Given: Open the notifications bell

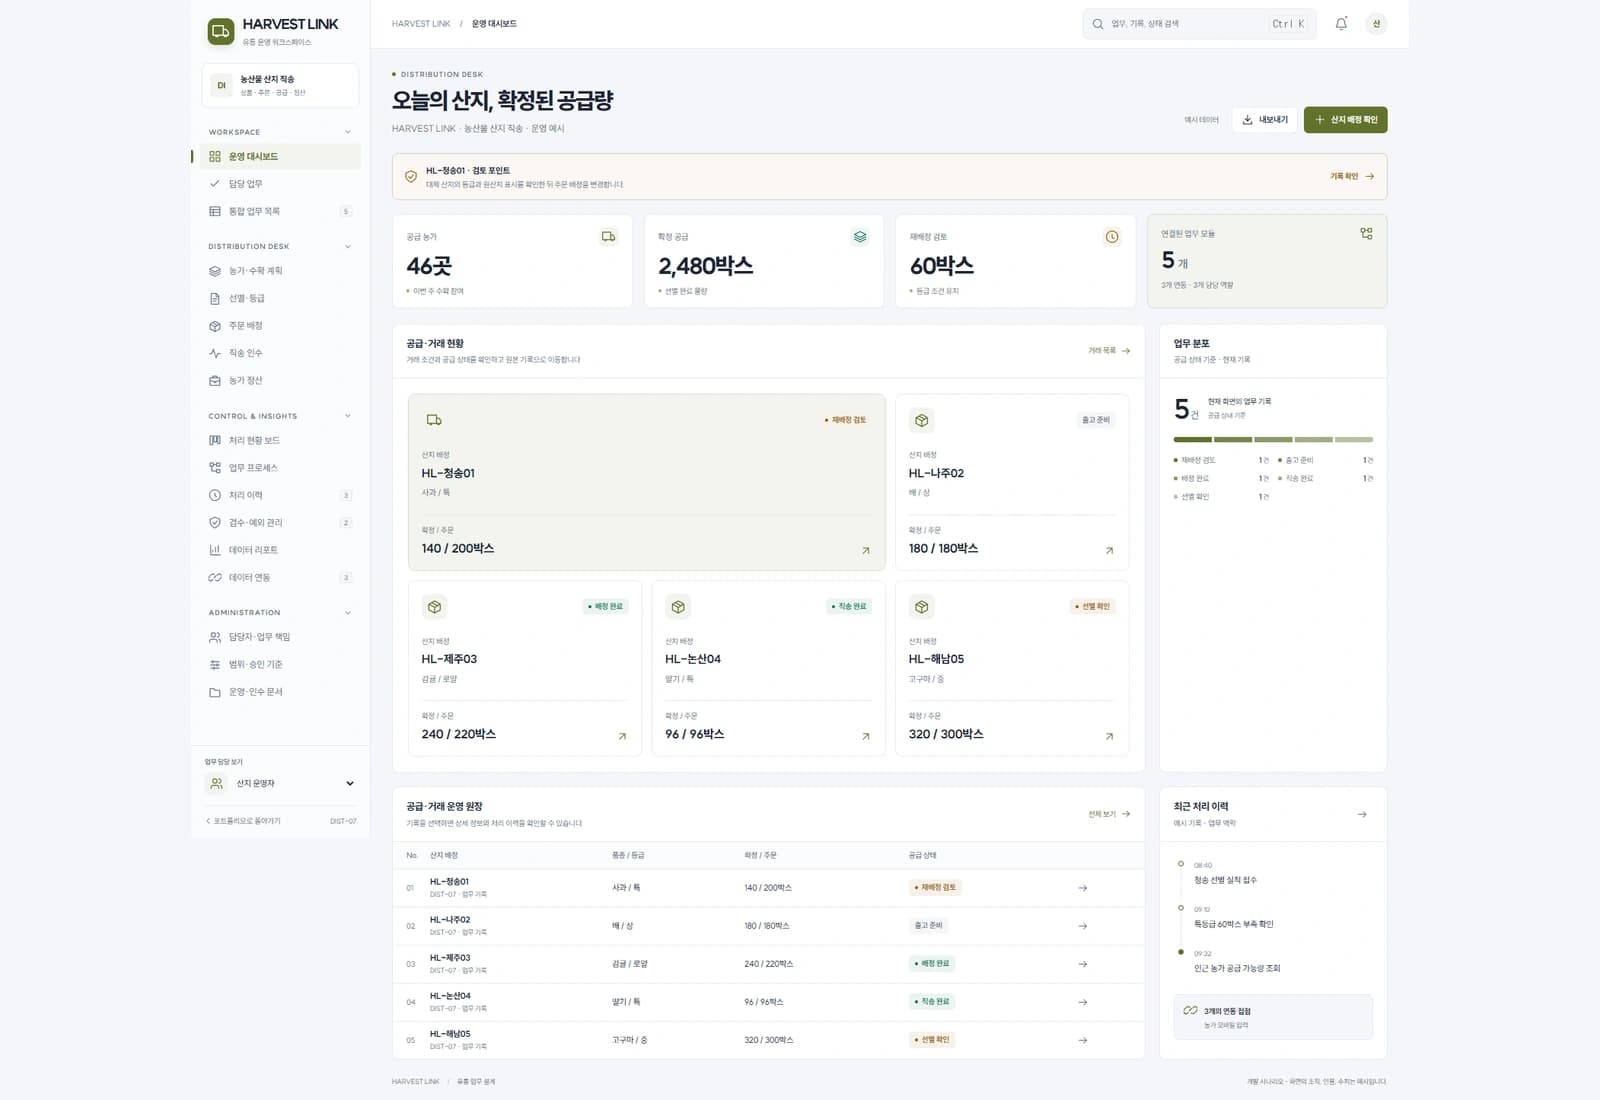Looking at the screenshot, I should click(x=1341, y=24).
